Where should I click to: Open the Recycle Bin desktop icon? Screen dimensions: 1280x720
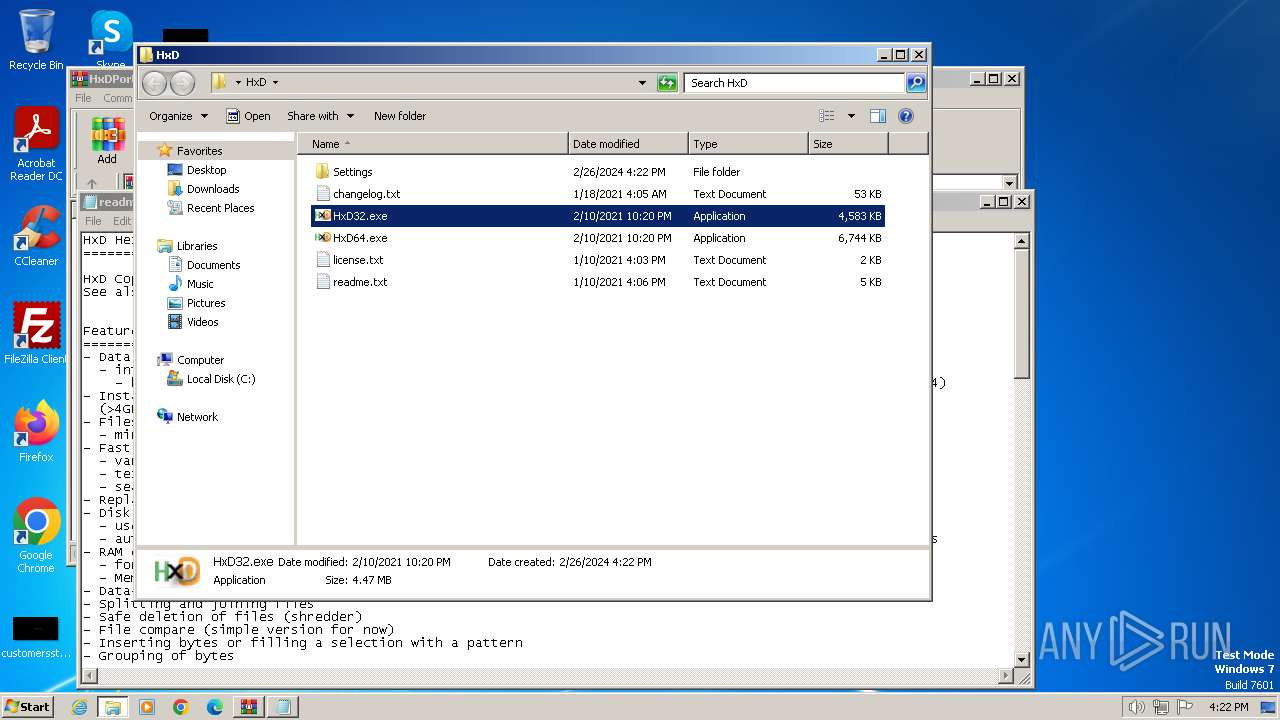(36, 40)
